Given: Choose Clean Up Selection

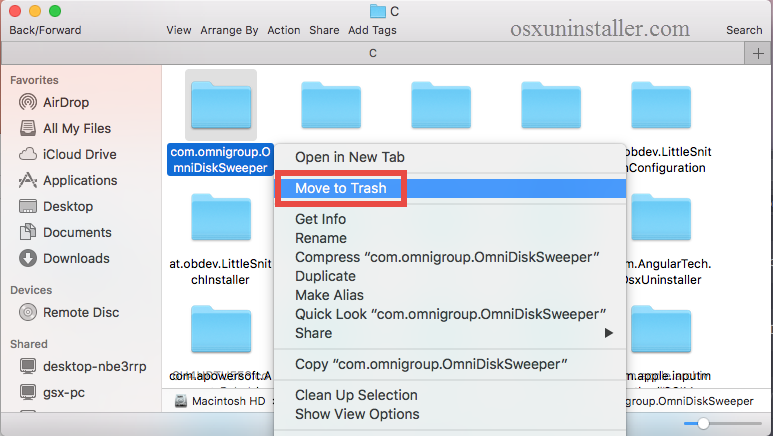Looking at the screenshot, I should click(x=450, y=395).
